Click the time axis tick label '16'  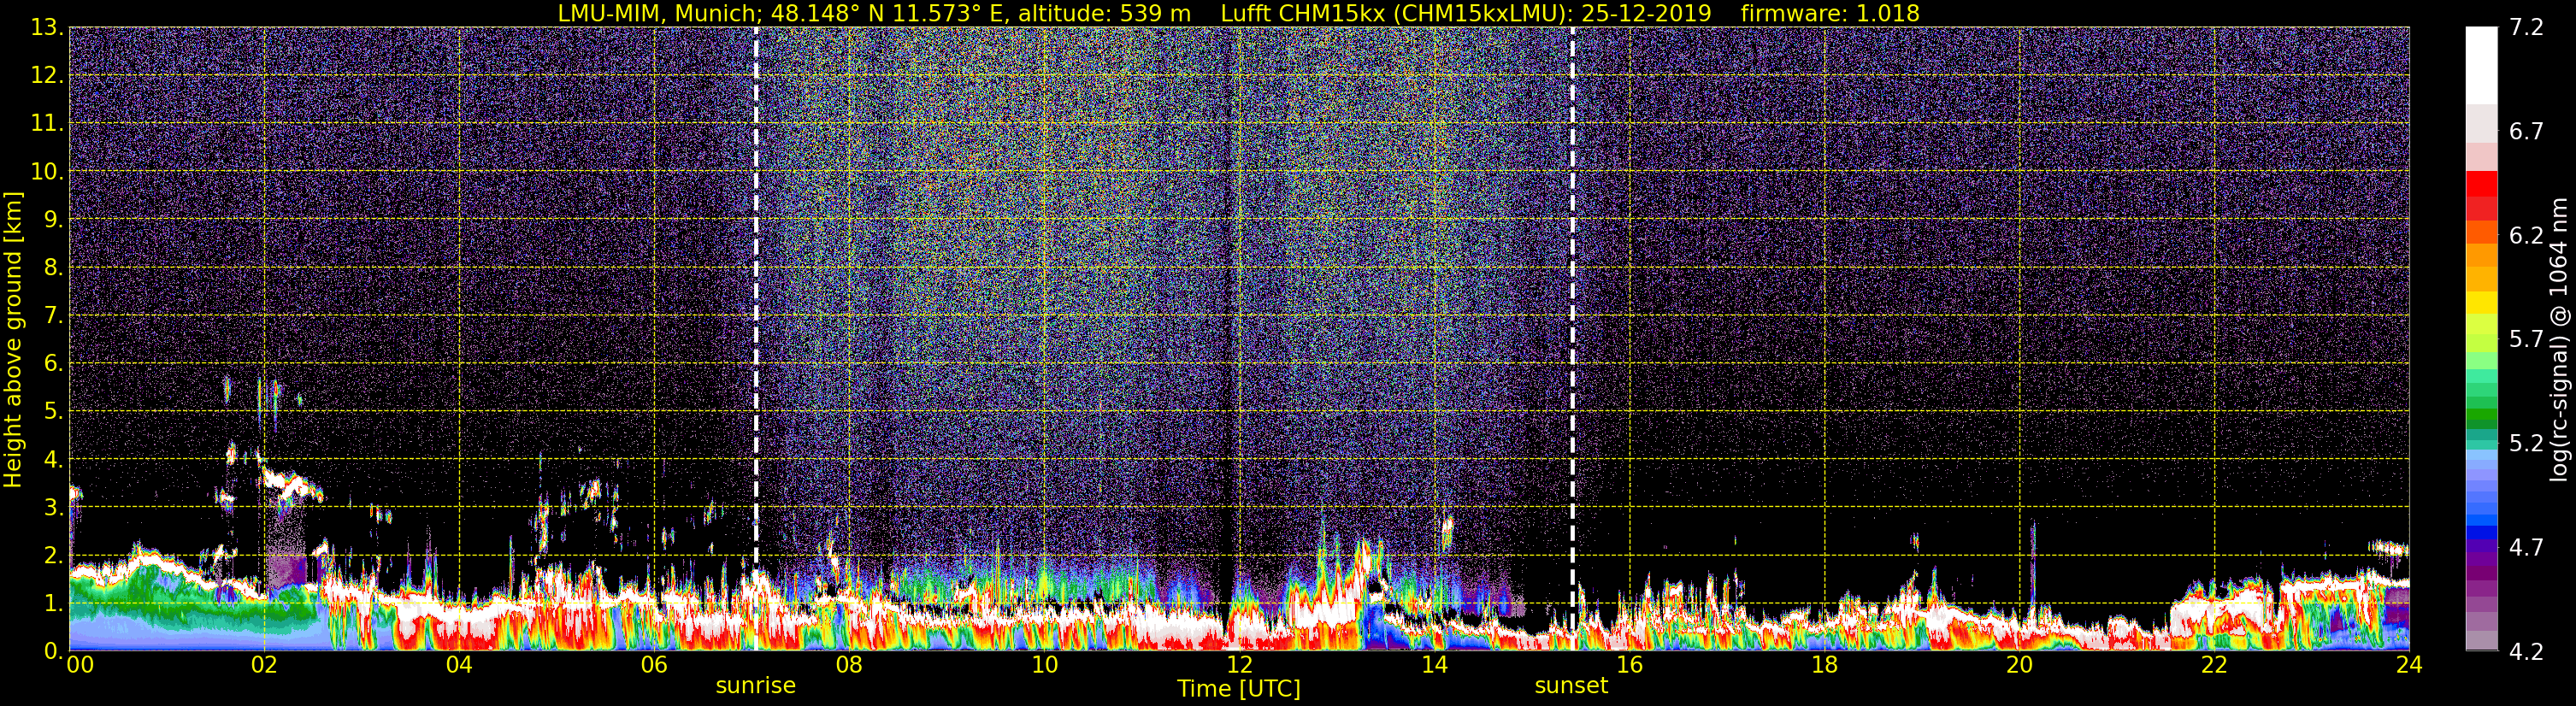(x=1629, y=665)
